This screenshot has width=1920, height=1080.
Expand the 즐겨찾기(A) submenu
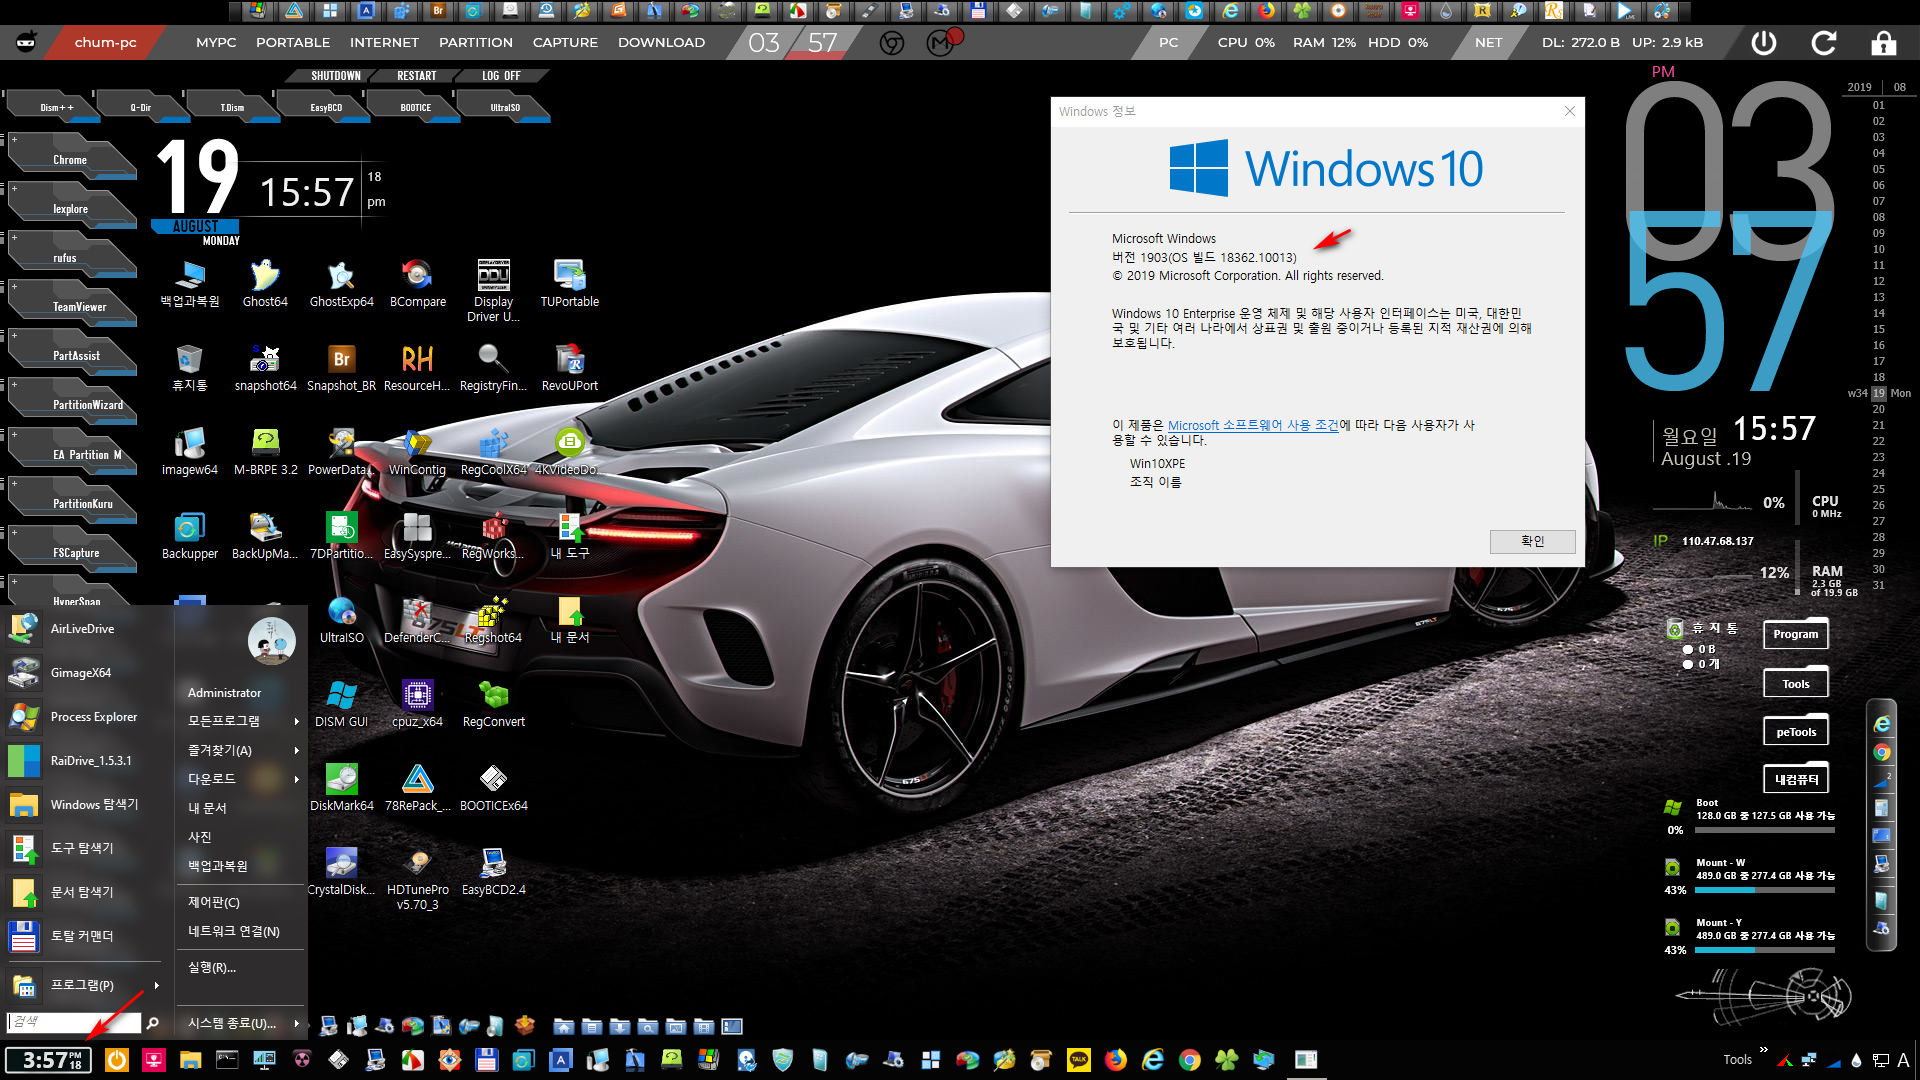pyautogui.click(x=243, y=750)
